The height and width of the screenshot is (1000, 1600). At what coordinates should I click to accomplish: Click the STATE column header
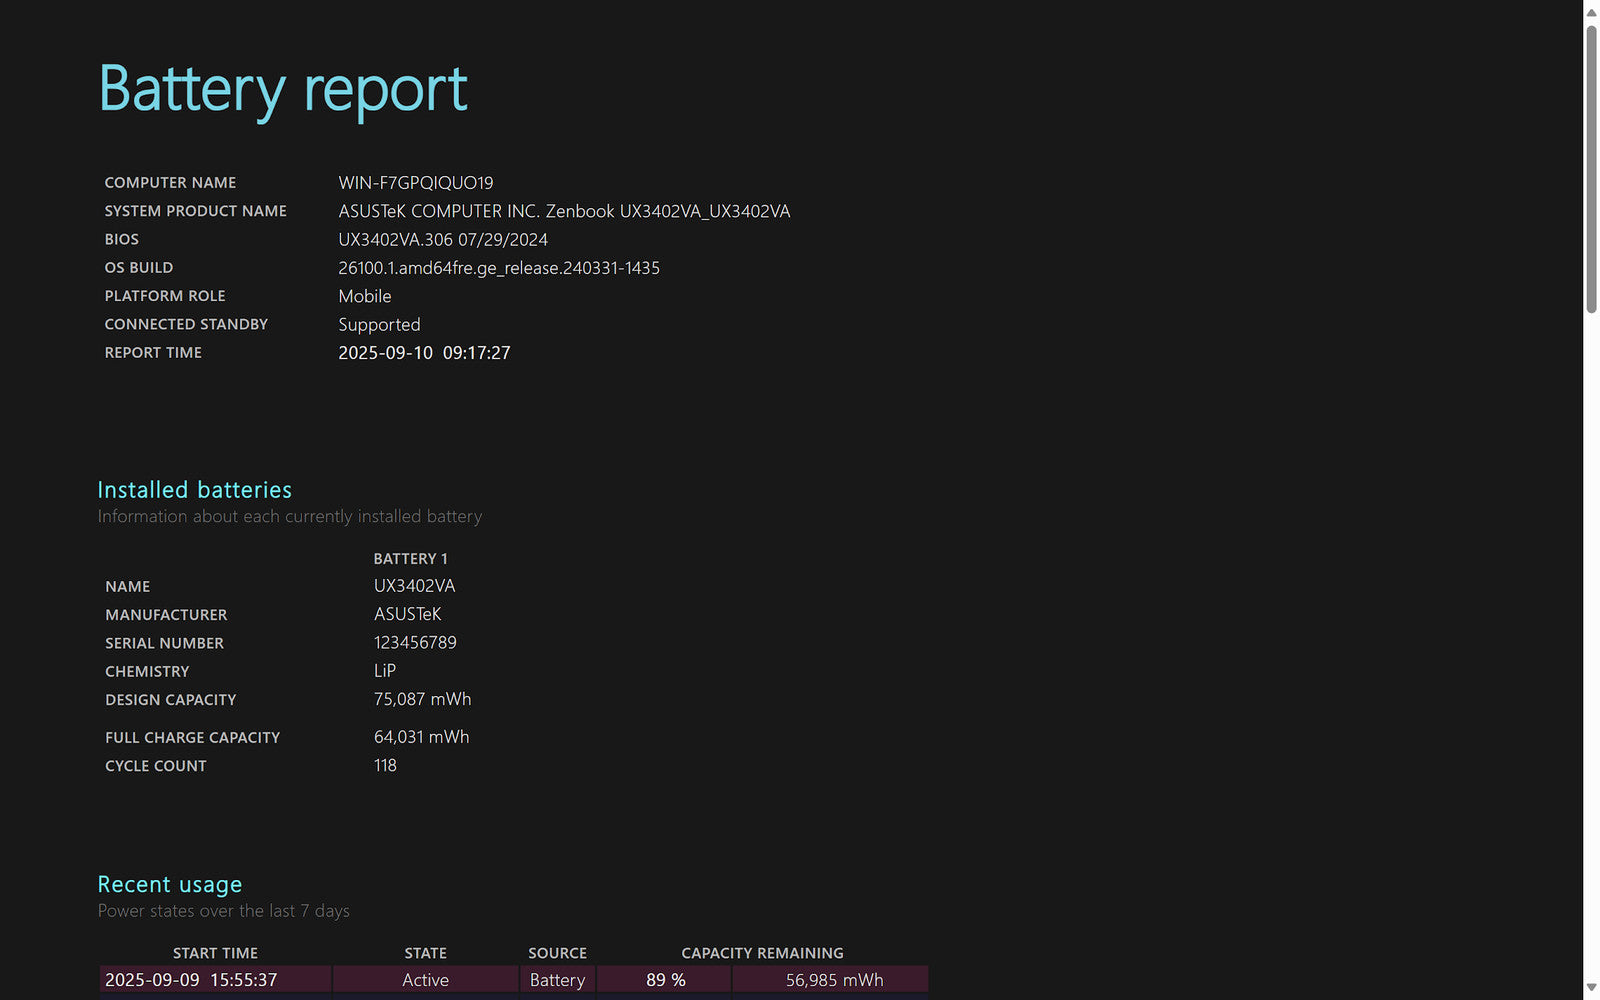425,954
